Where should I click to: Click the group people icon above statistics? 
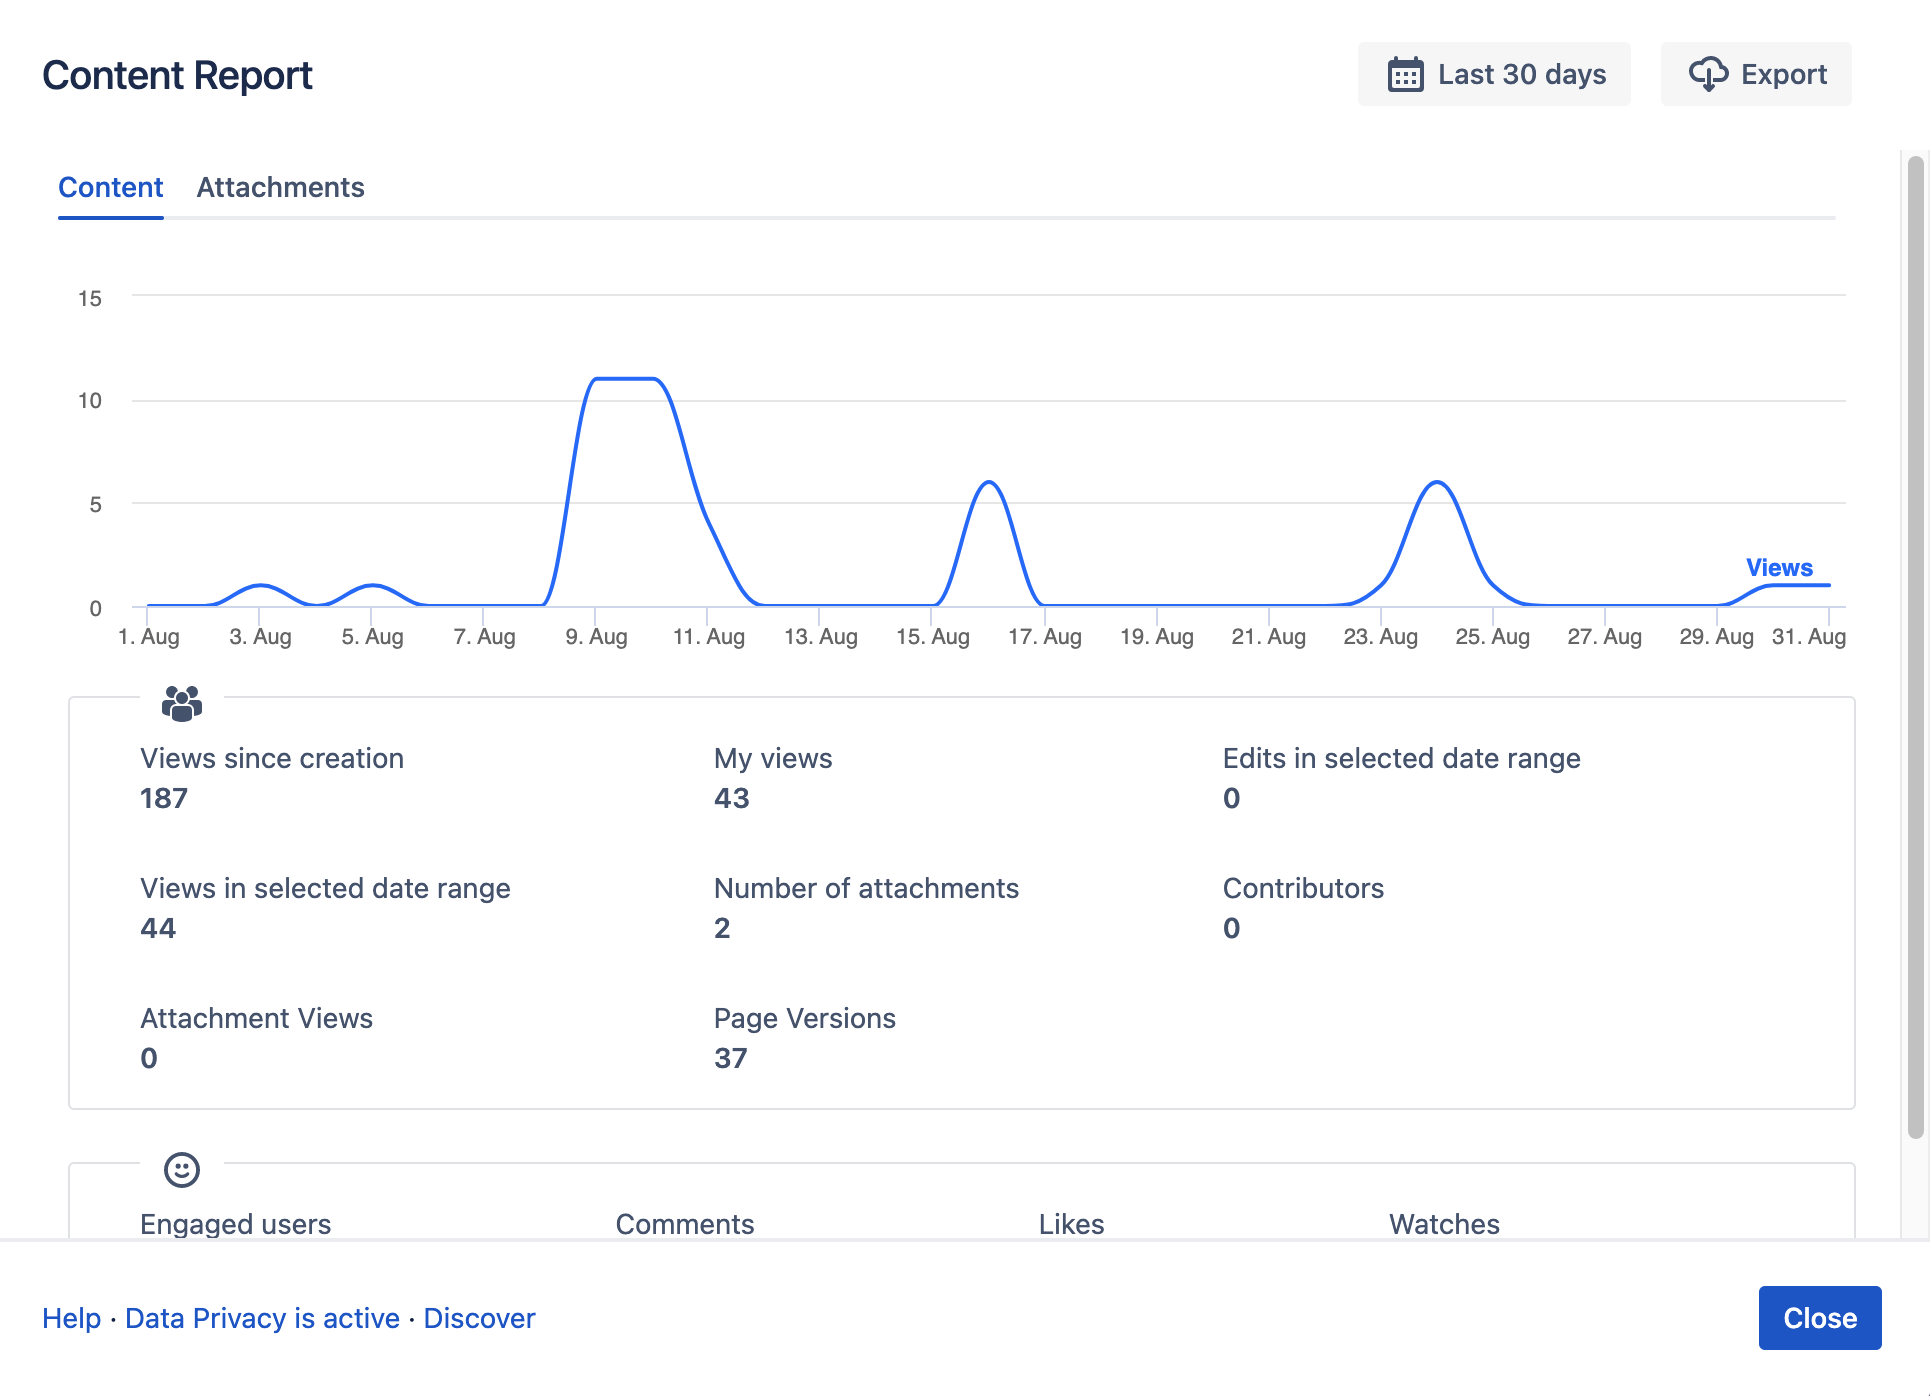click(182, 704)
